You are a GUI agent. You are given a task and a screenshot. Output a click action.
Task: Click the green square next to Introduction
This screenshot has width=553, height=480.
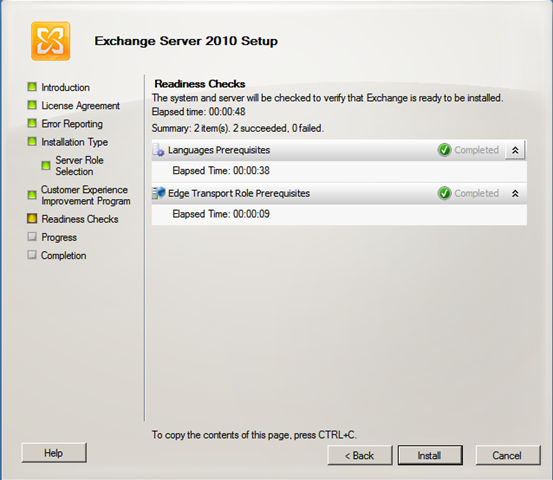pos(32,87)
